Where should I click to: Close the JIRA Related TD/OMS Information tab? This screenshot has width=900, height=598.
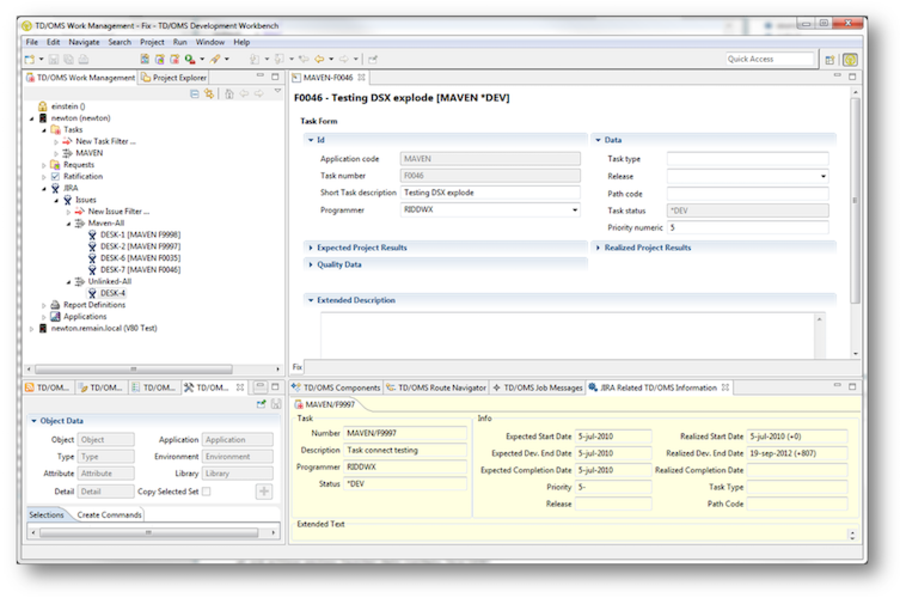tap(726, 387)
